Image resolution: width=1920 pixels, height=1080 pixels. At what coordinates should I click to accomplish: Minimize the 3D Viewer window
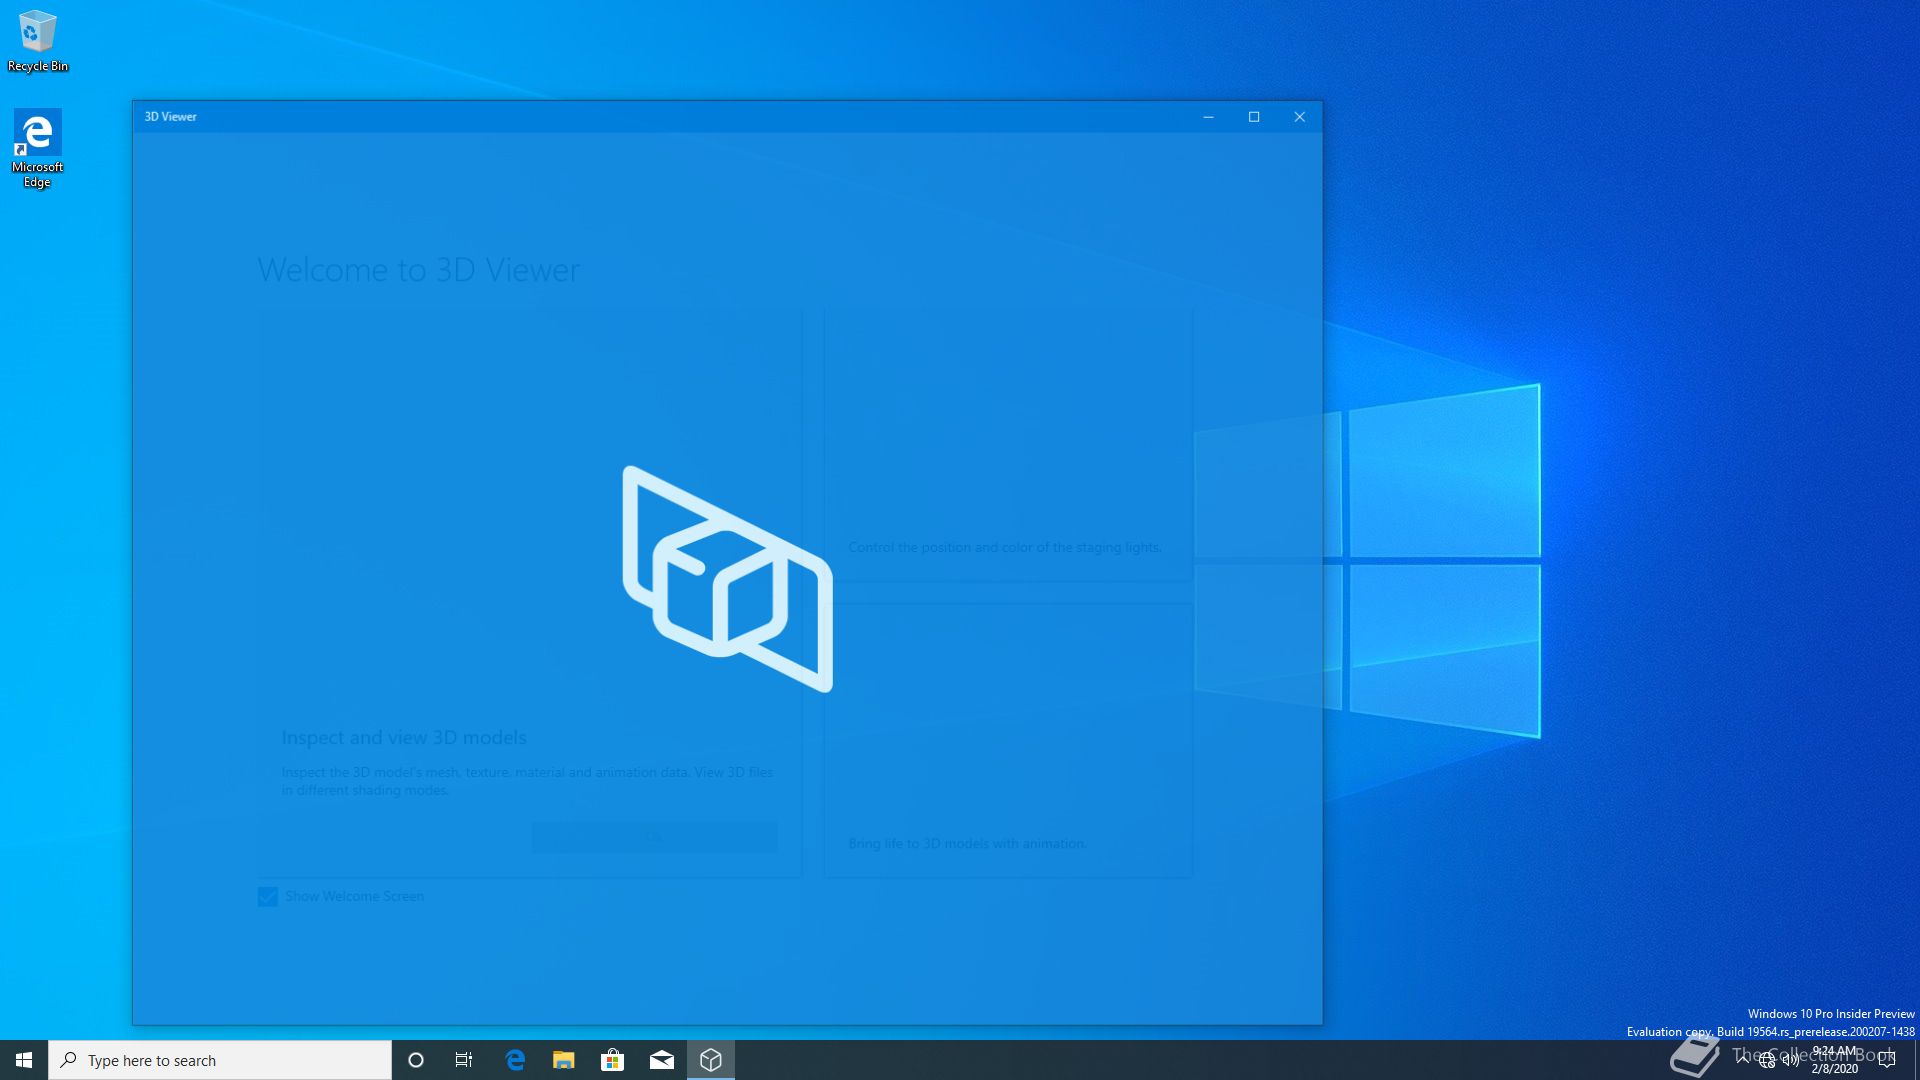(x=1208, y=117)
